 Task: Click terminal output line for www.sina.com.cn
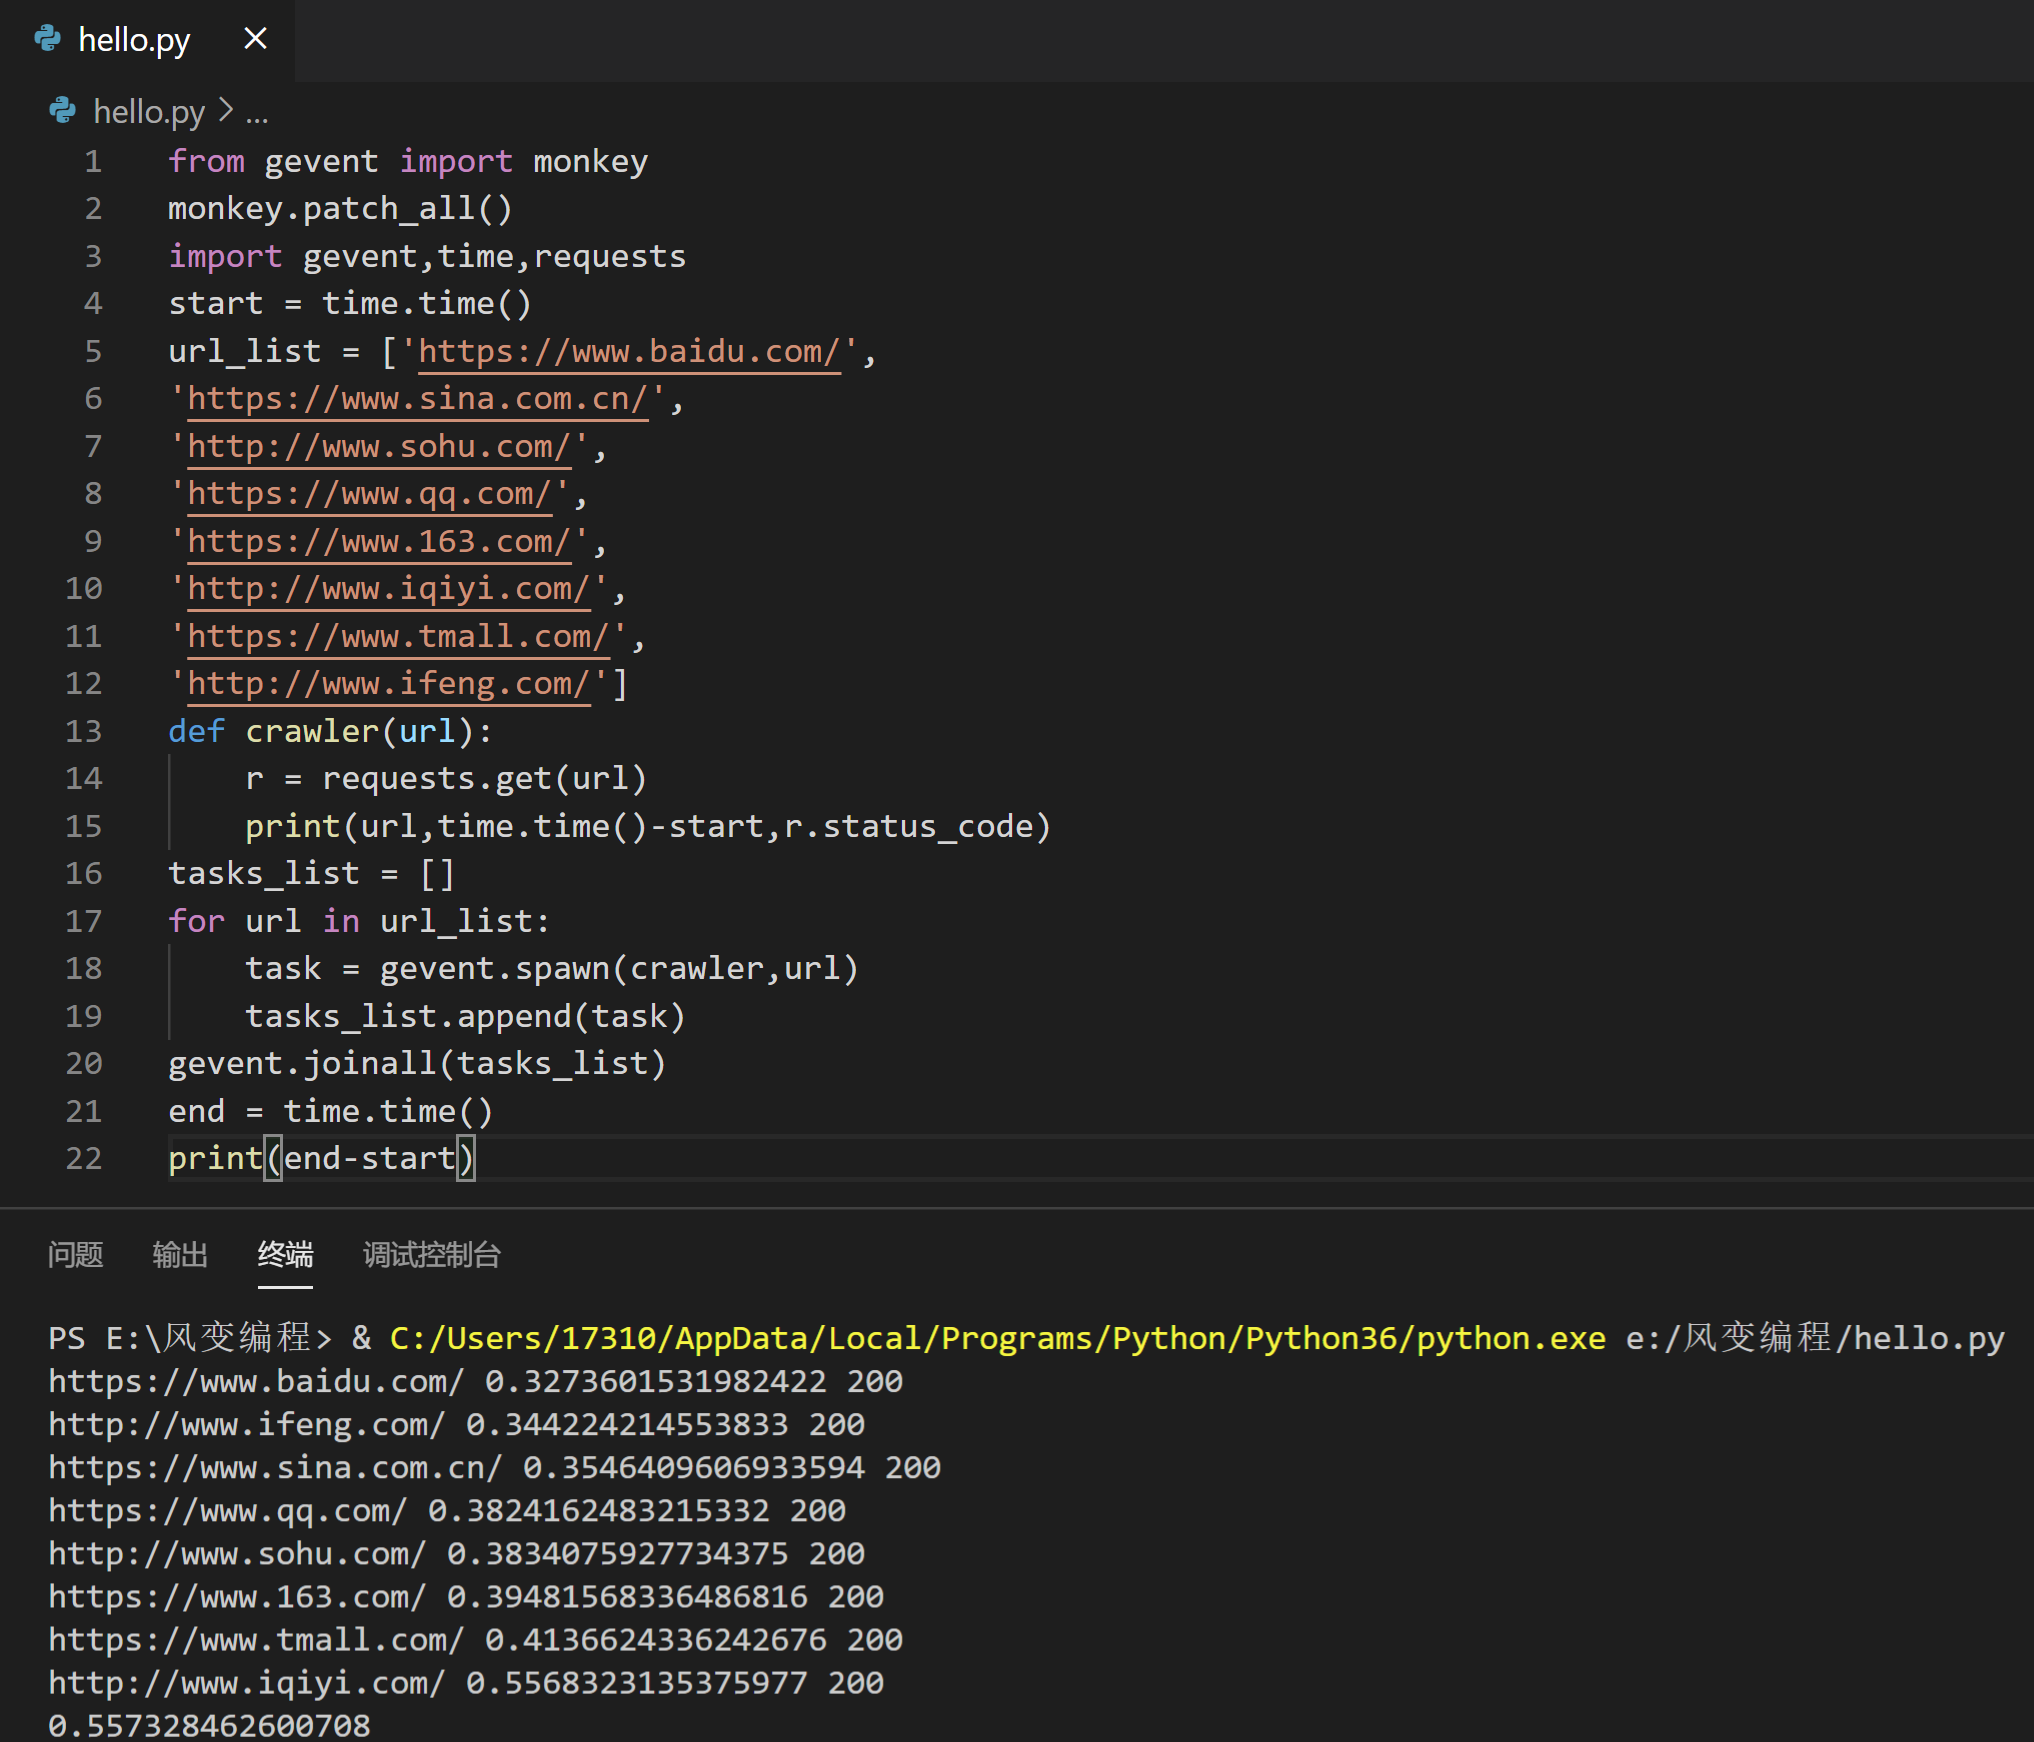tap(494, 1468)
